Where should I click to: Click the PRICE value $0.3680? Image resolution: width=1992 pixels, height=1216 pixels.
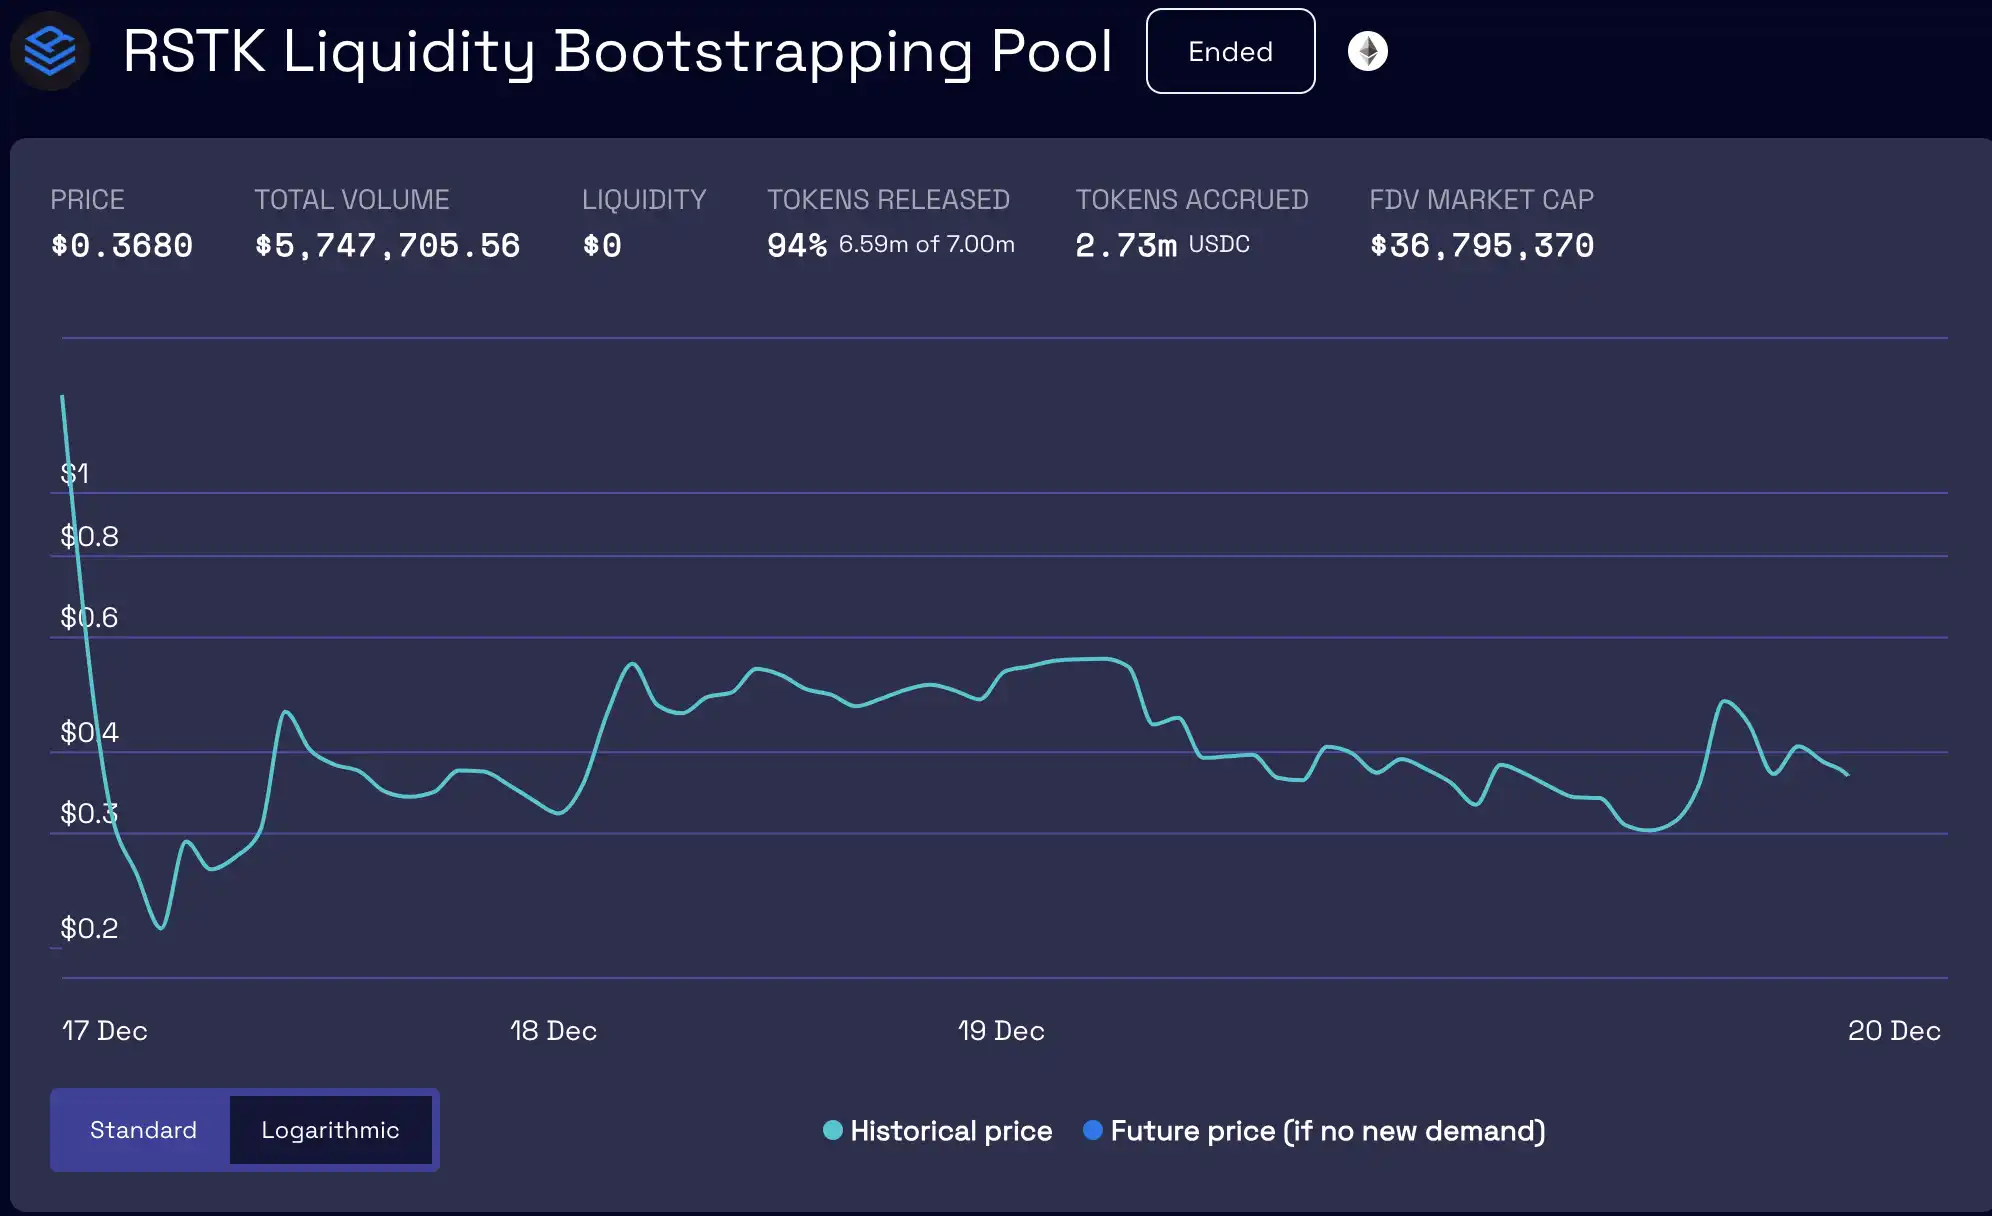[122, 245]
